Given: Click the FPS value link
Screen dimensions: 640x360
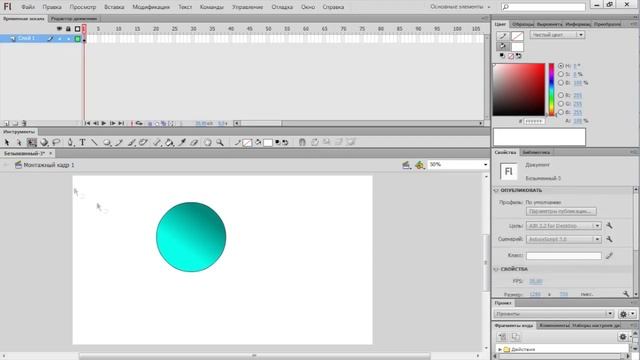Looking at the screenshot, I should click(536, 281).
